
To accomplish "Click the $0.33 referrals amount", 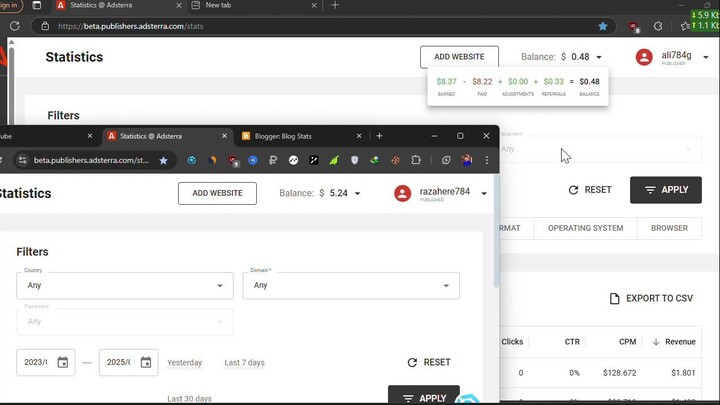I will pyautogui.click(x=553, y=81).
